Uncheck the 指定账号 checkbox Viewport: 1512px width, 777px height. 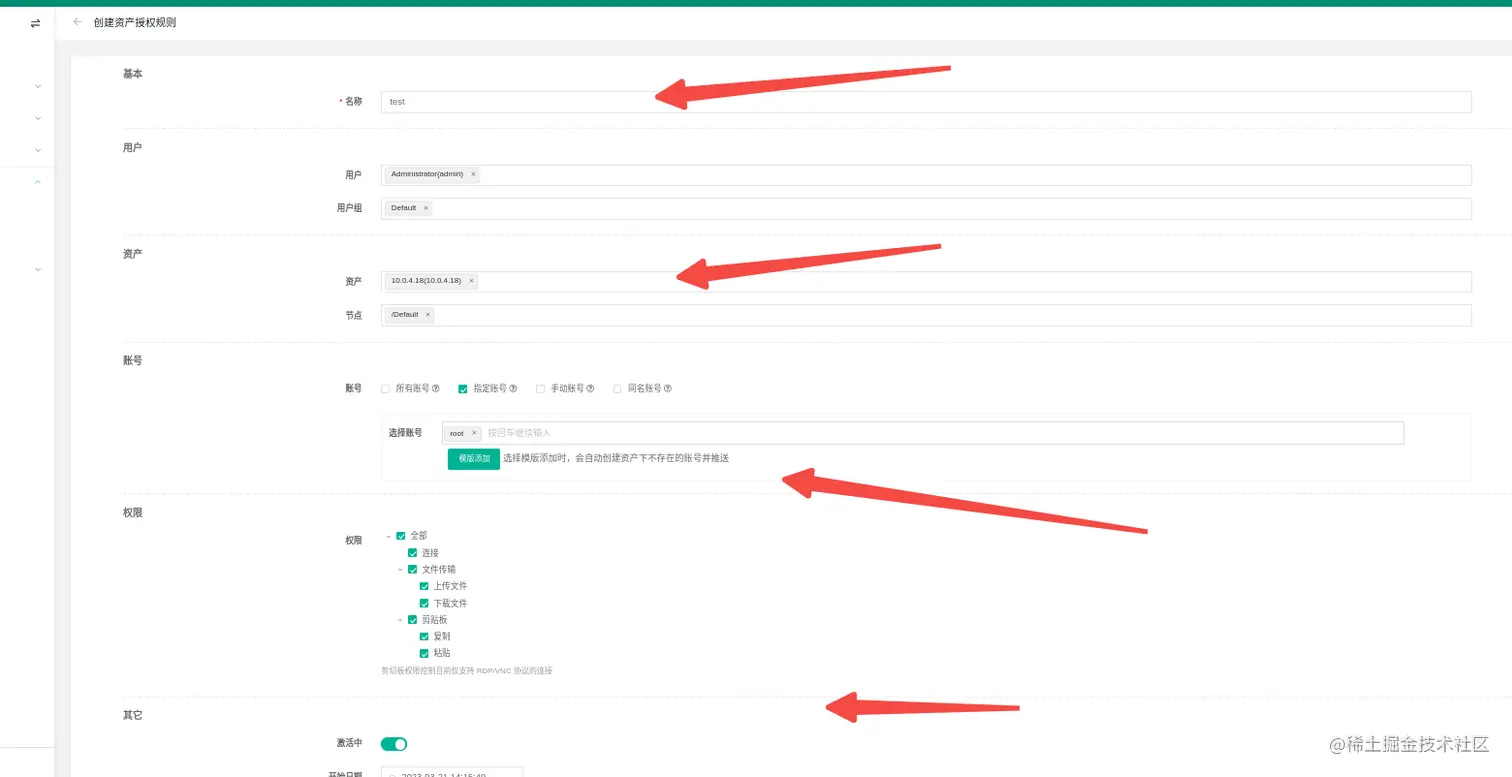tap(463, 388)
